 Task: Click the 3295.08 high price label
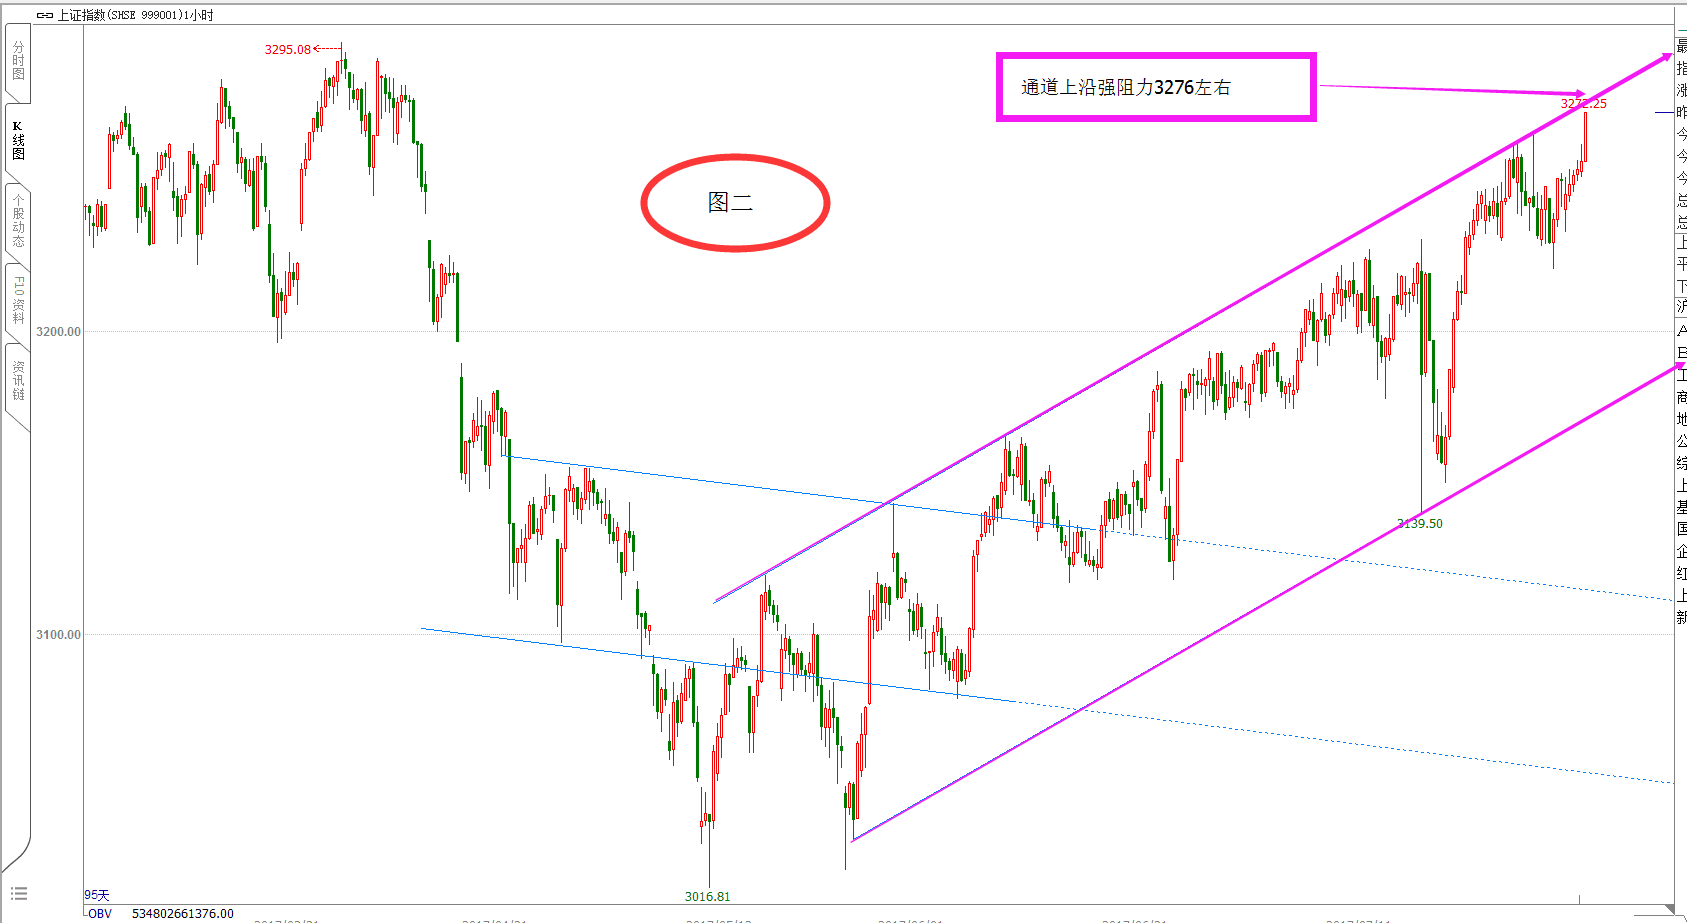288,49
